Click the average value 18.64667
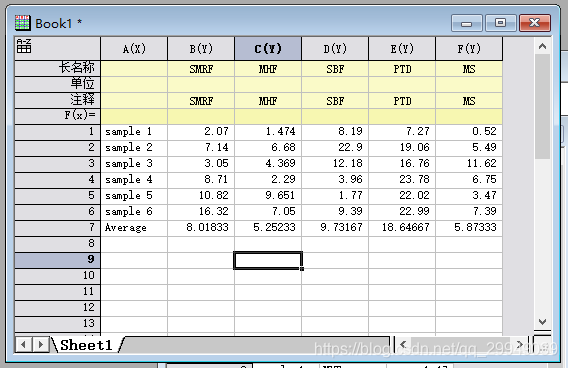 [x=402, y=228]
